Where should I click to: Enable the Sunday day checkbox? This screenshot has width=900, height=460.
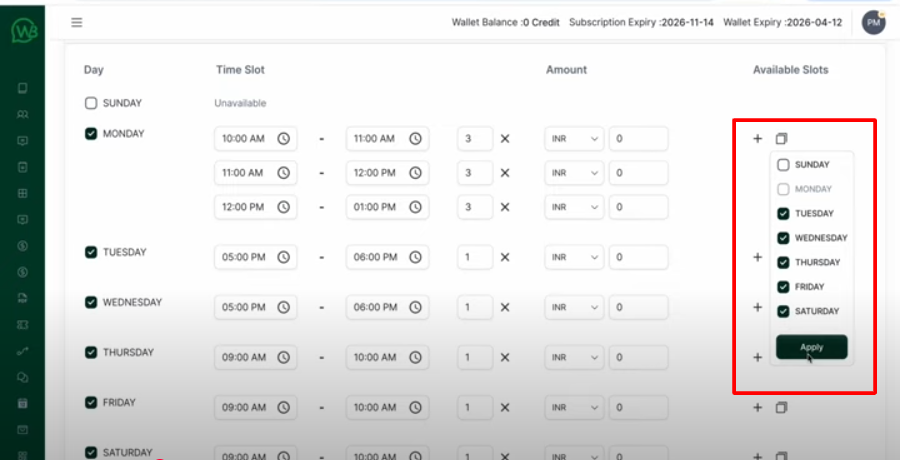91,103
